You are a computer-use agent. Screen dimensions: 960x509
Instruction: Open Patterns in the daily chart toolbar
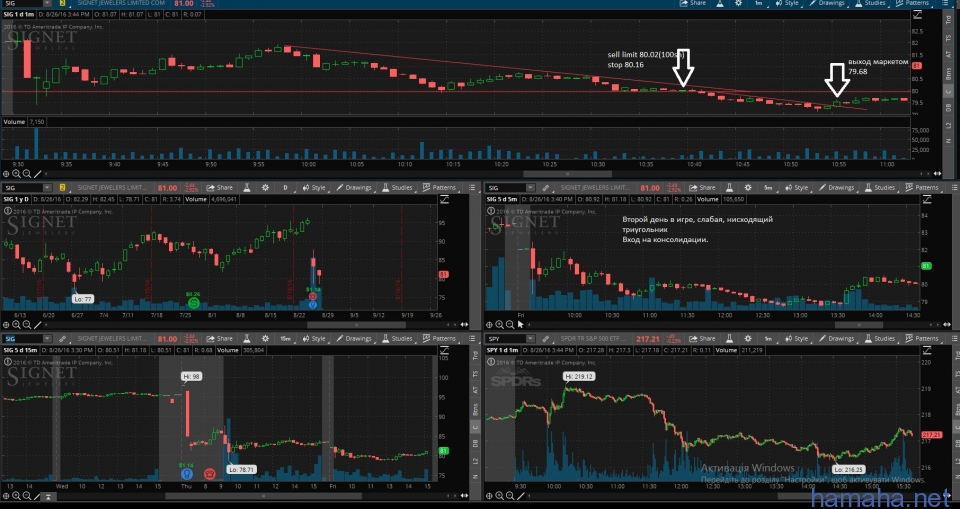(x=439, y=187)
